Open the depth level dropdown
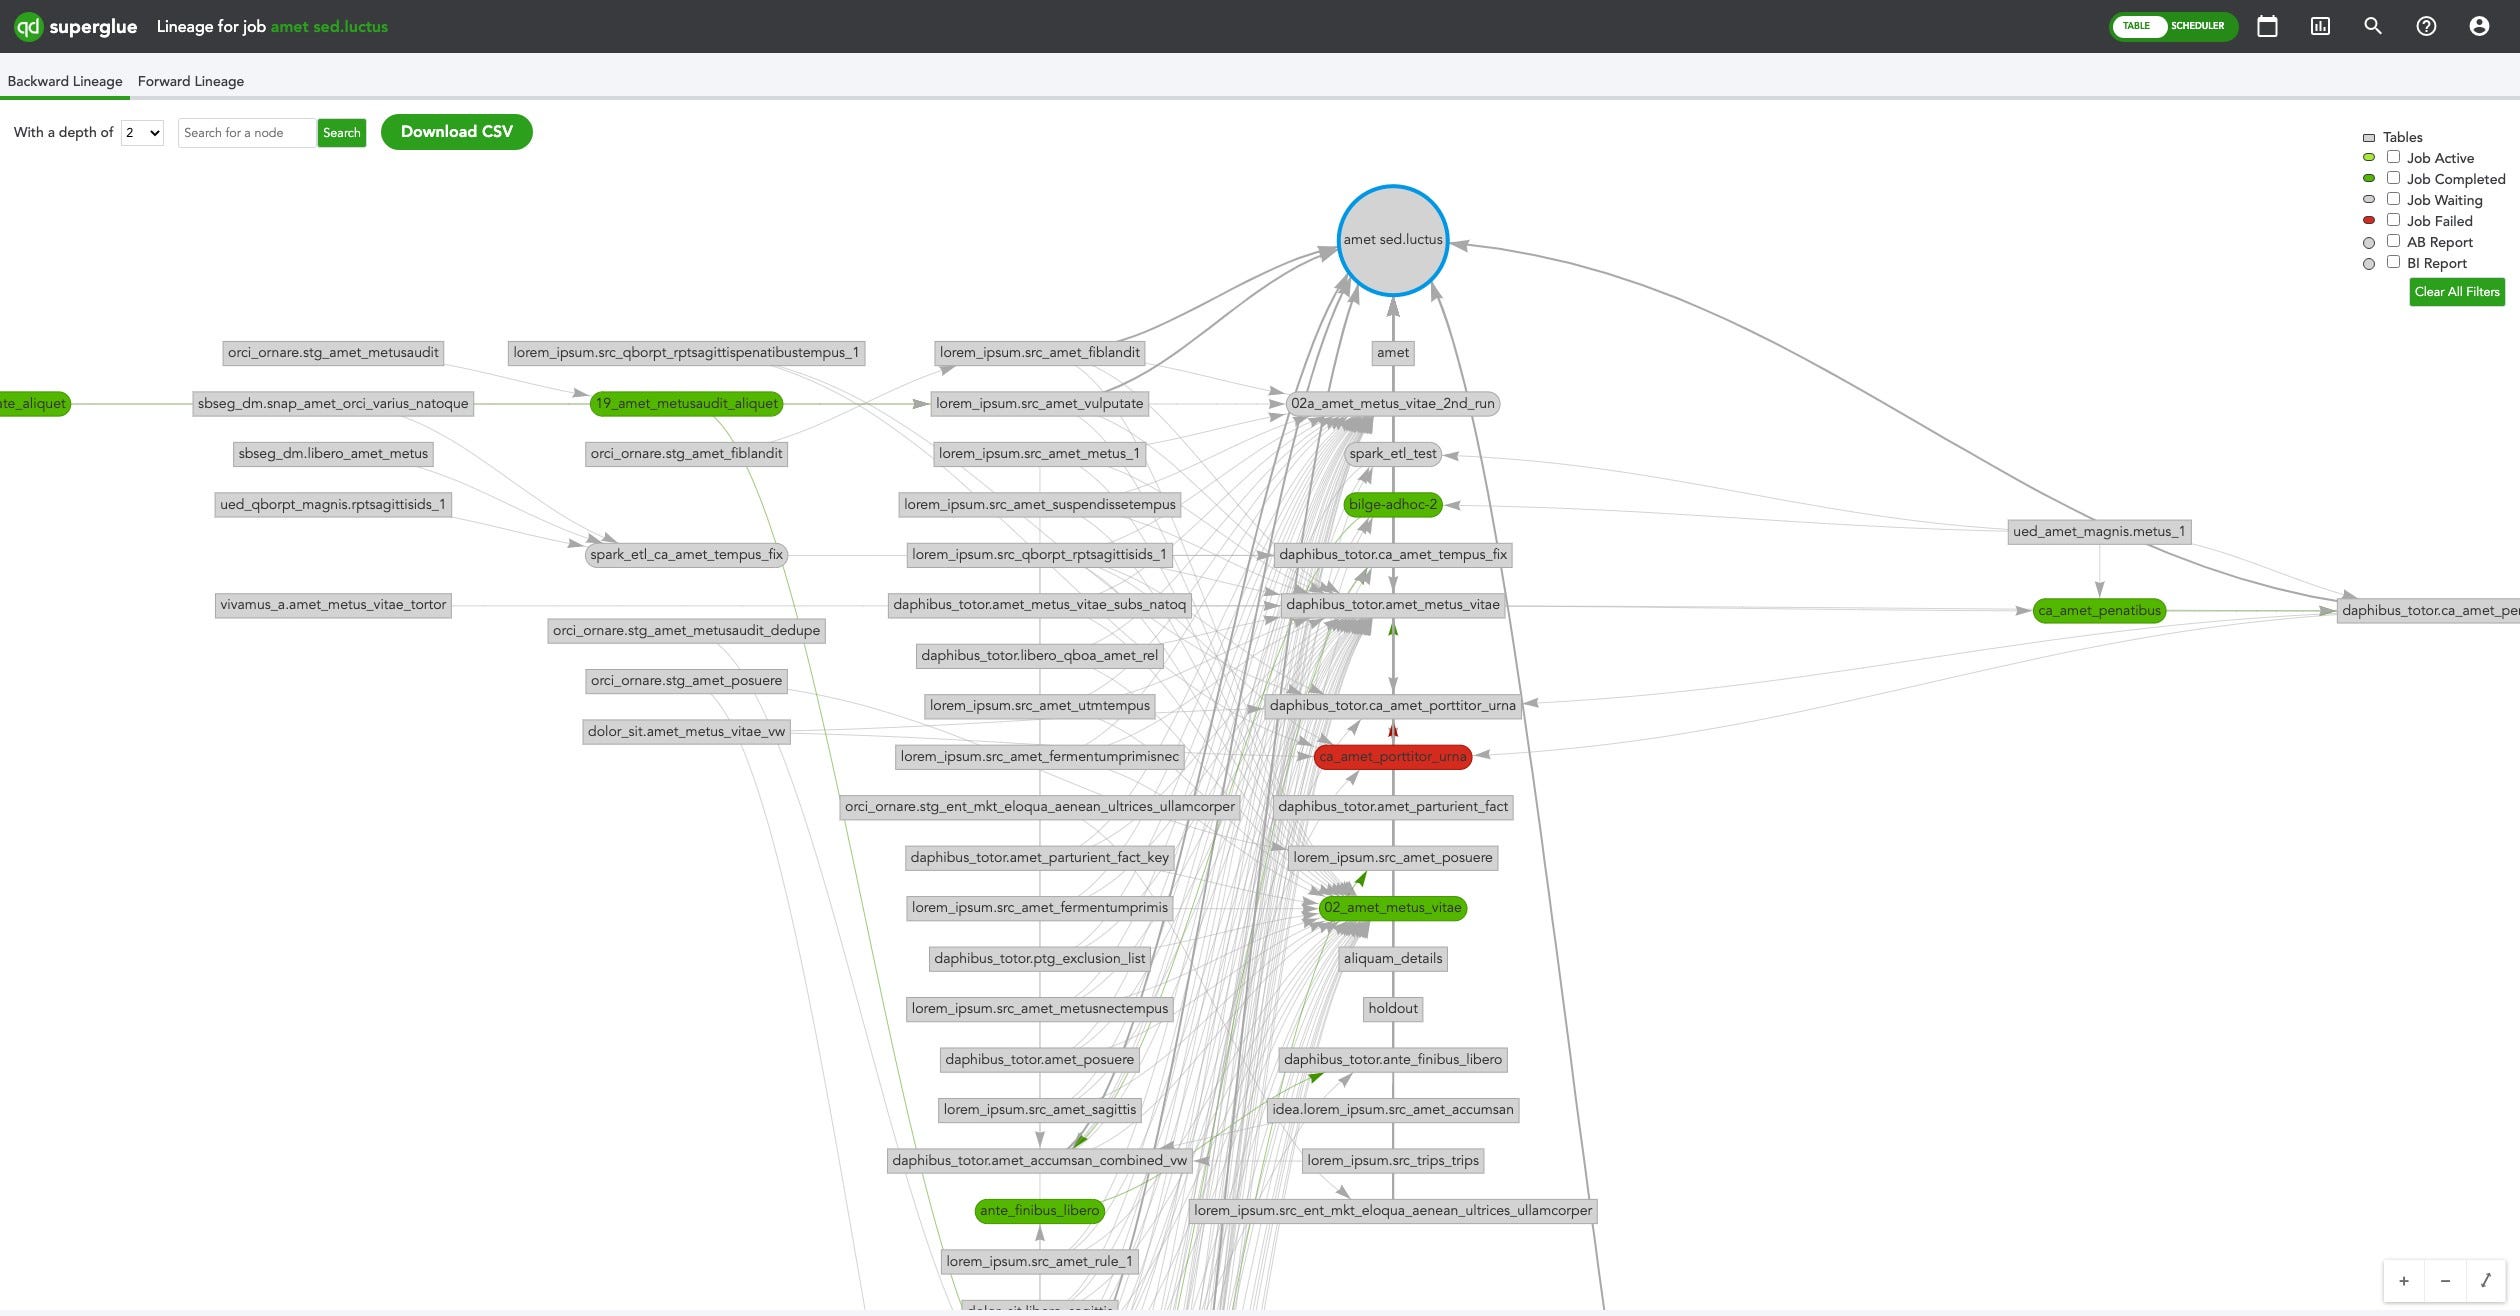 [x=142, y=133]
